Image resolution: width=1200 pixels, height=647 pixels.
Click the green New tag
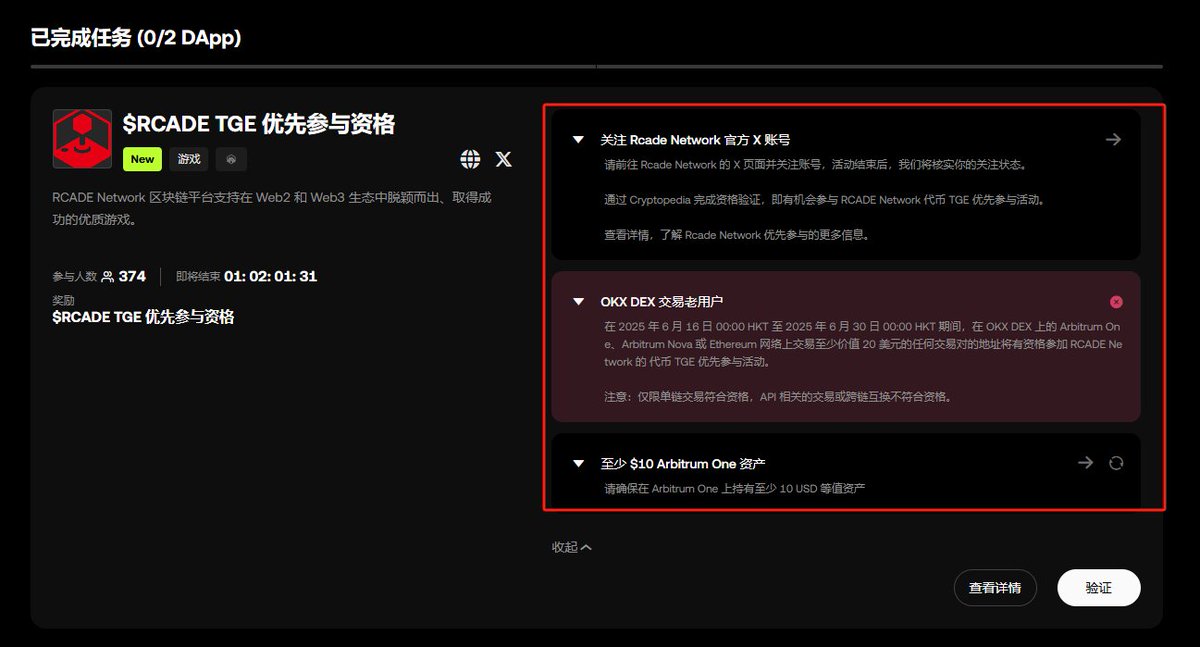(x=143, y=159)
